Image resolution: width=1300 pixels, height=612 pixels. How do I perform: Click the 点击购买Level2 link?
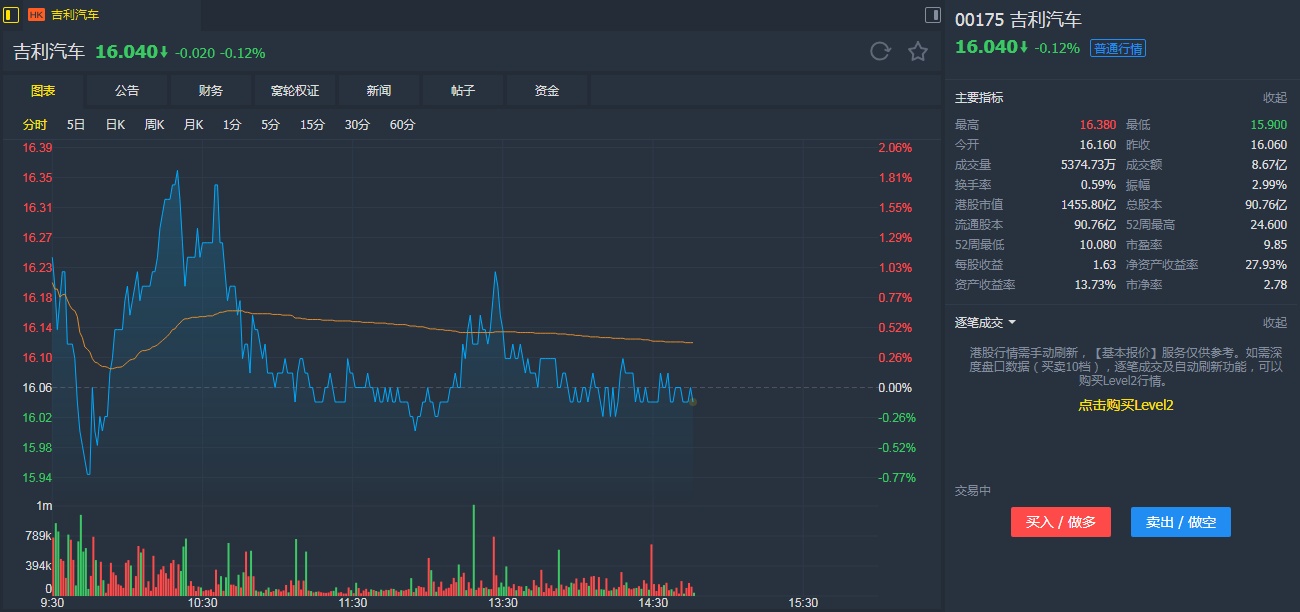pos(1125,405)
